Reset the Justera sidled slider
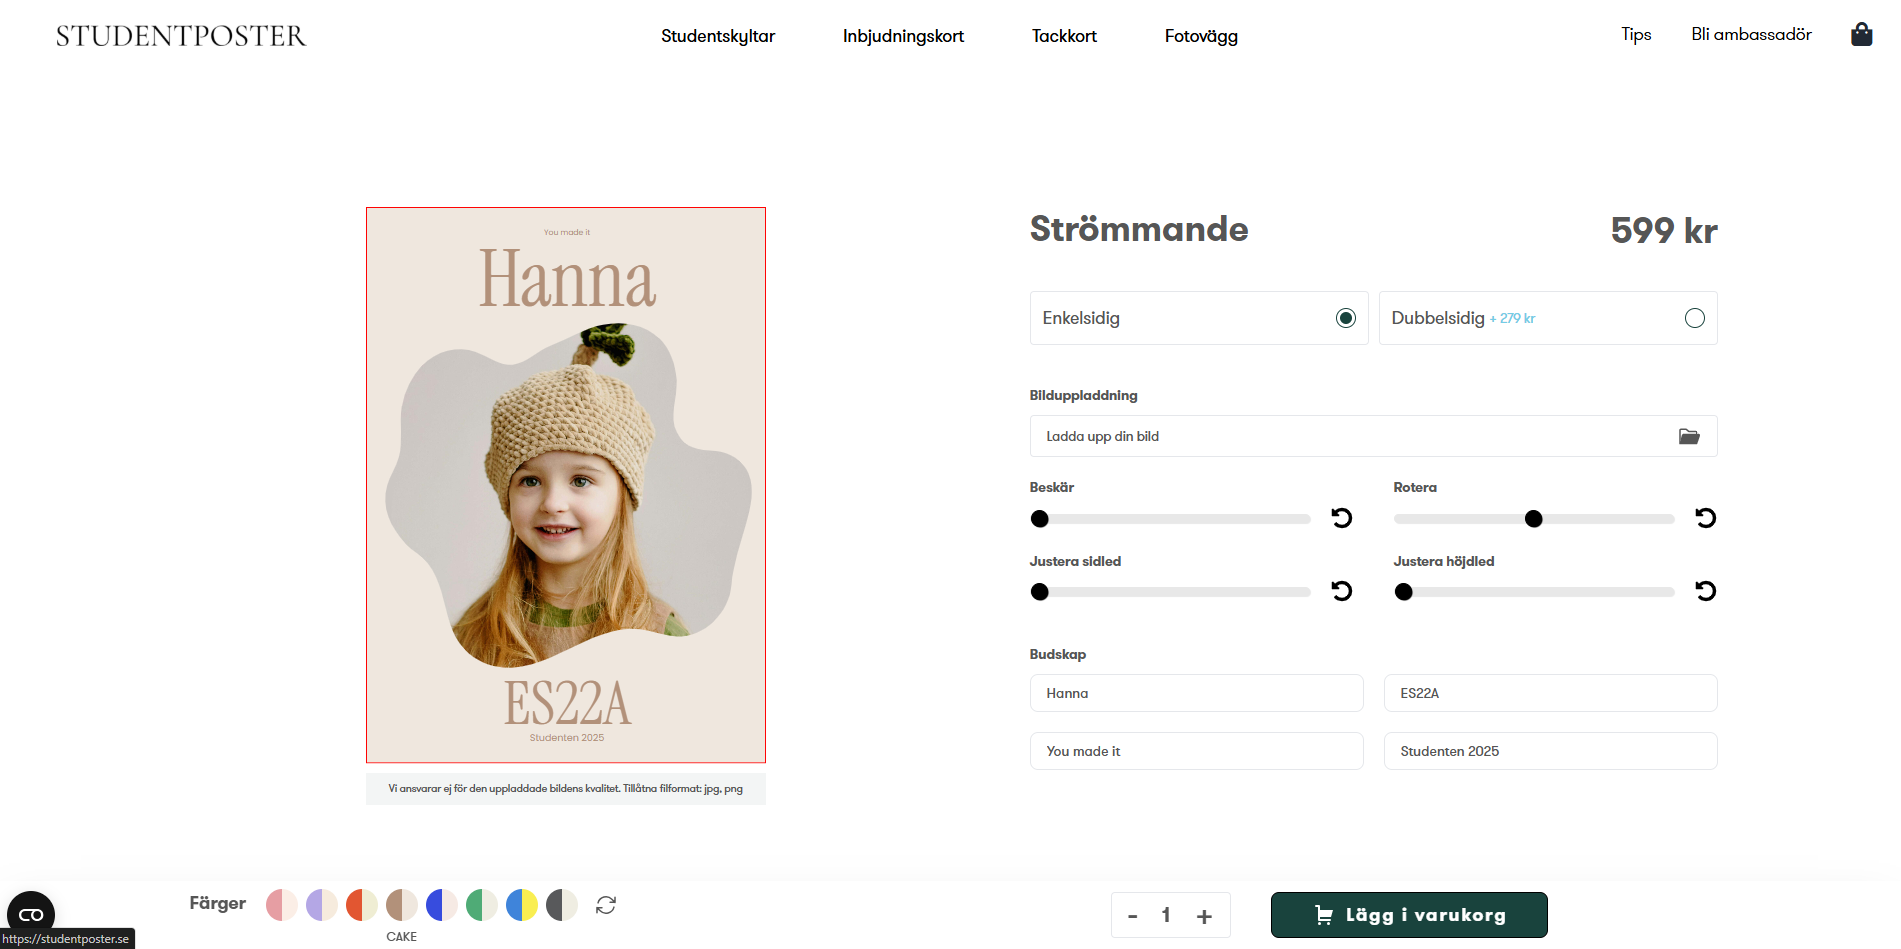Image resolution: width=1901 pixels, height=949 pixels. (x=1342, y=591)
